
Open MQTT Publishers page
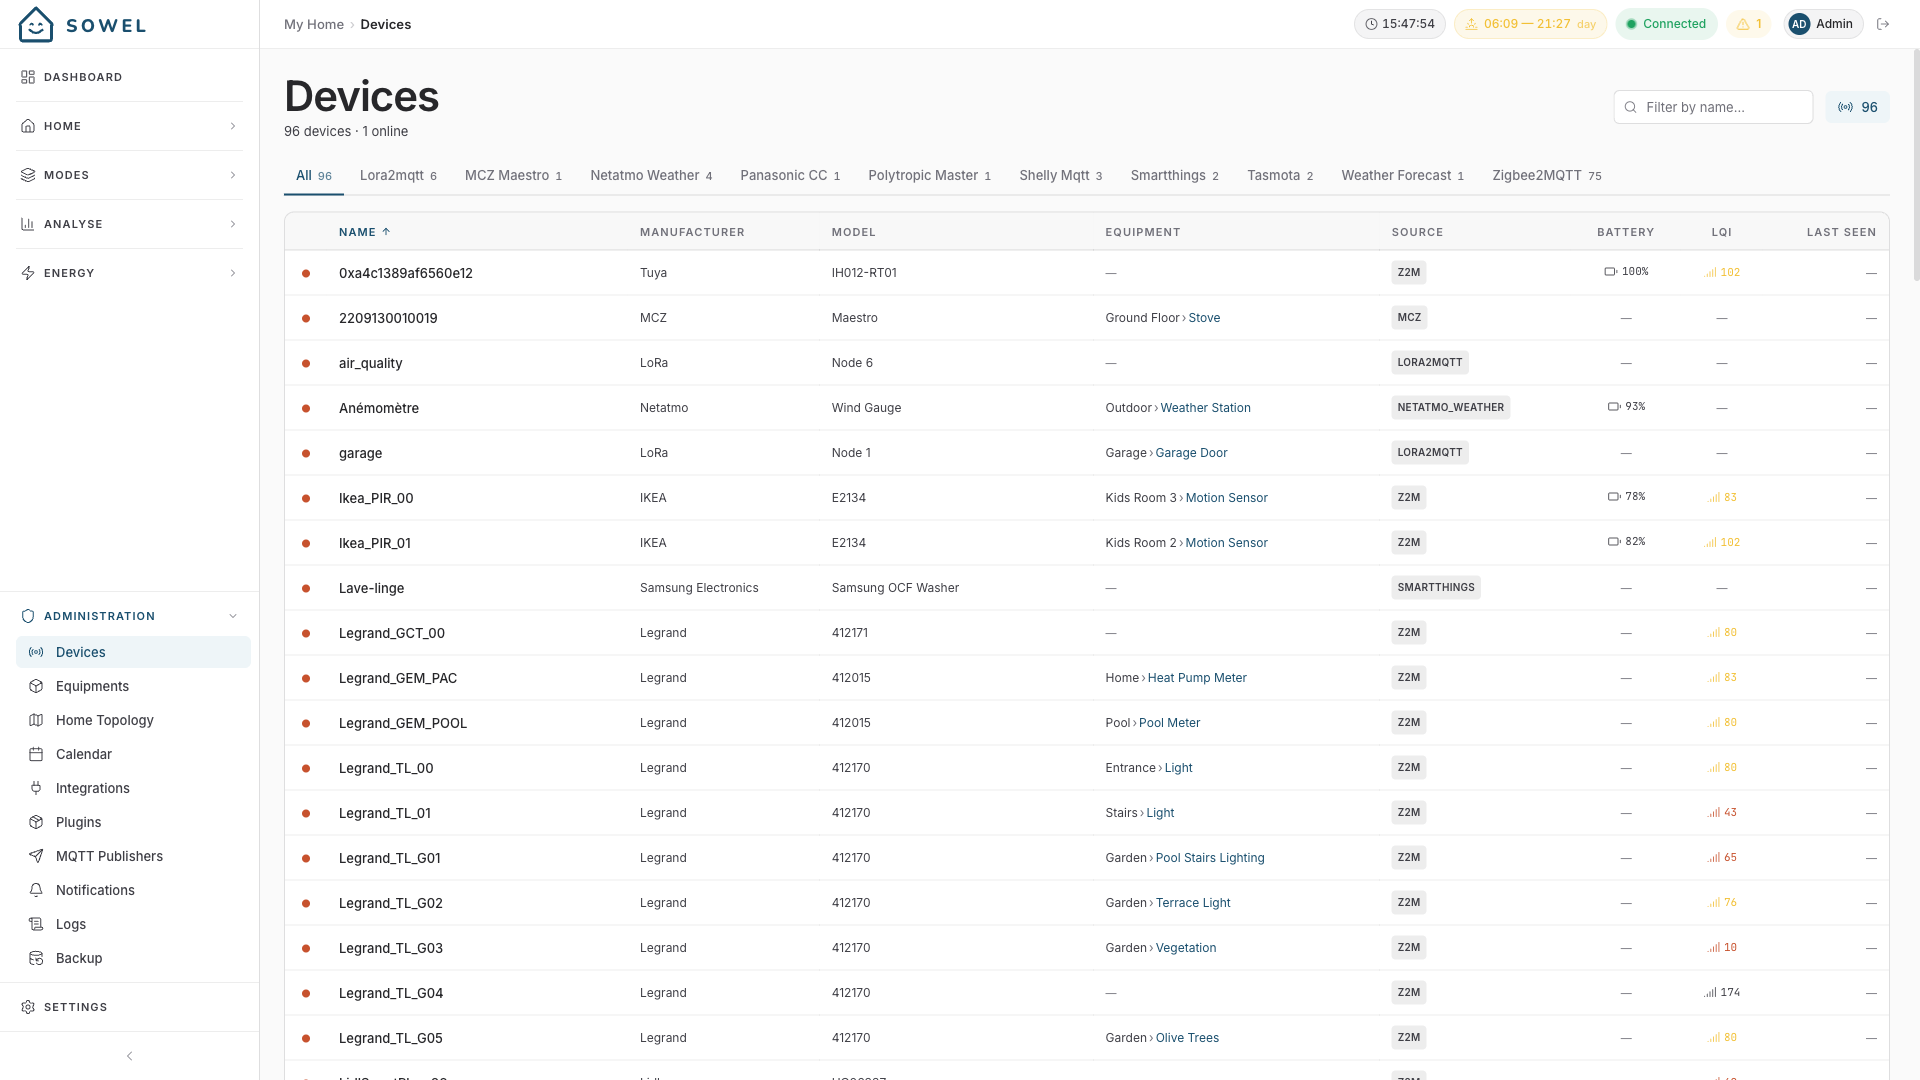point(133,856)
